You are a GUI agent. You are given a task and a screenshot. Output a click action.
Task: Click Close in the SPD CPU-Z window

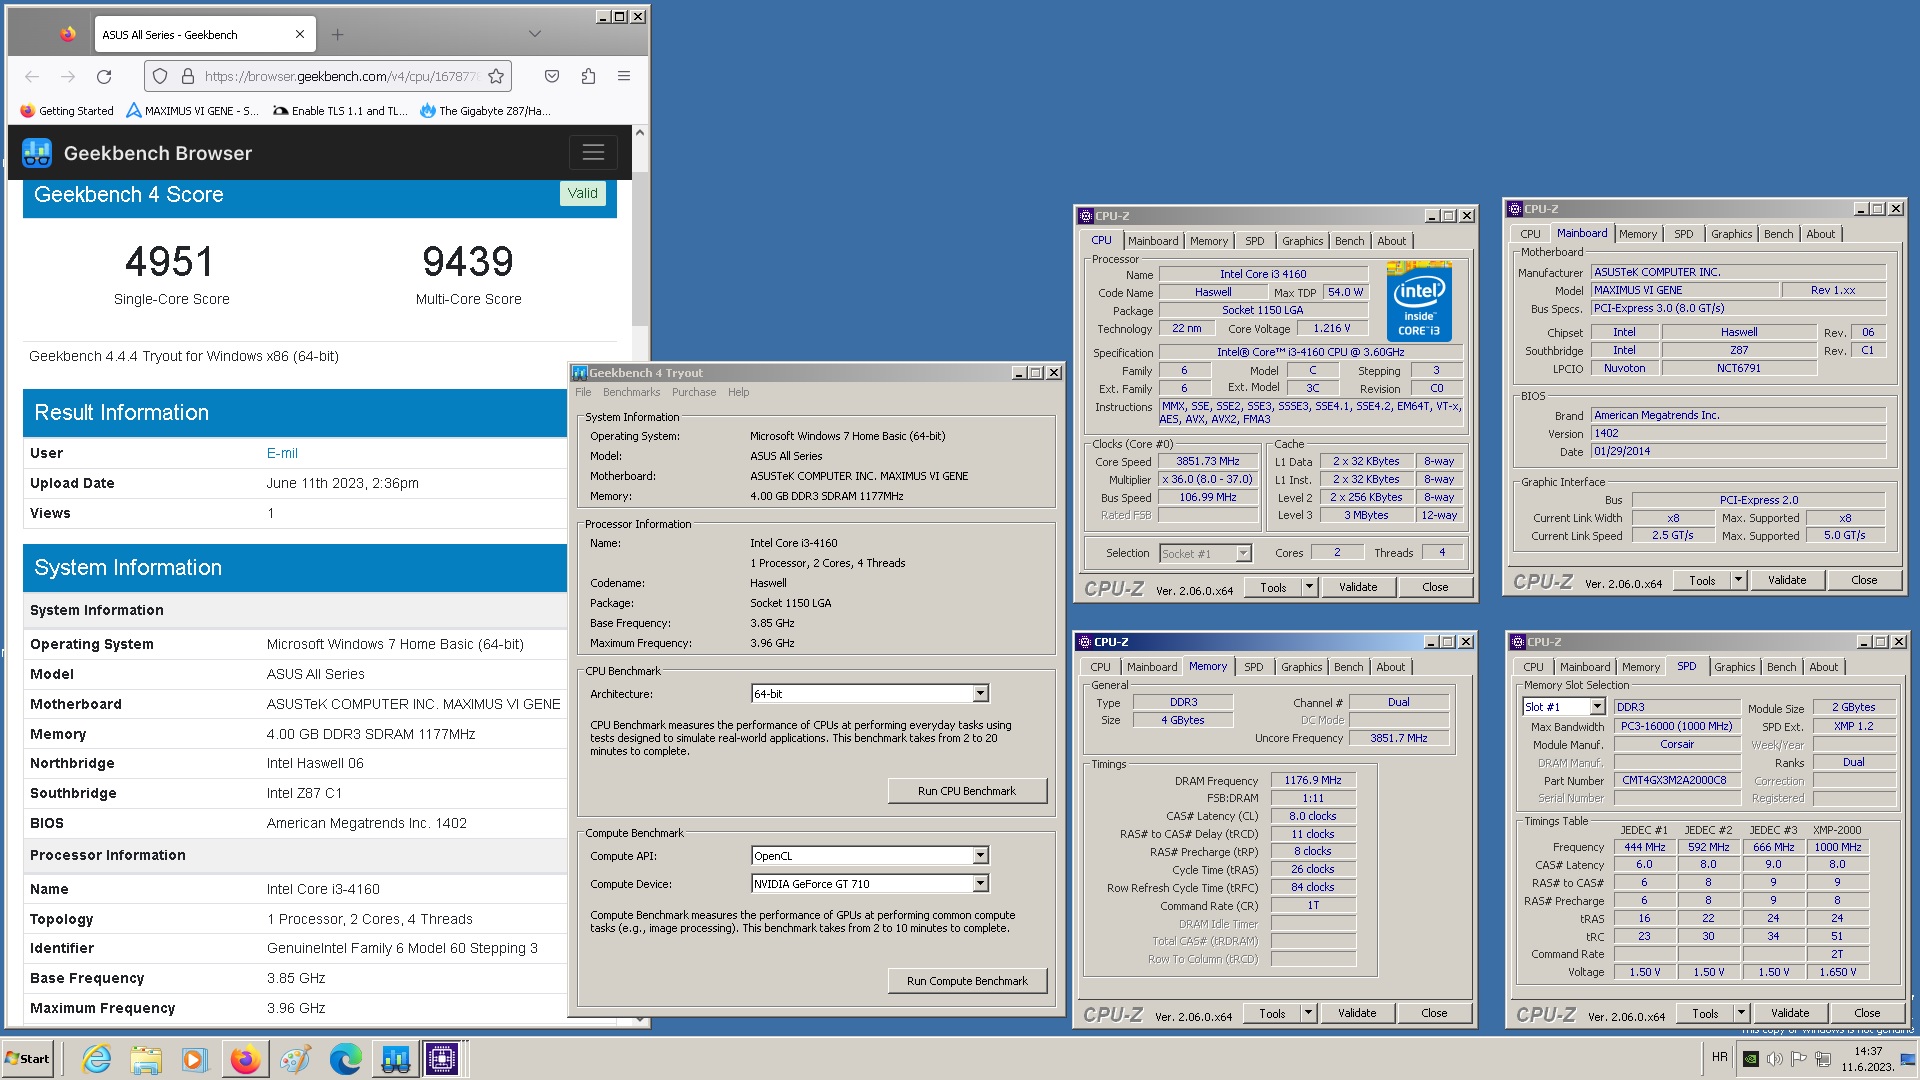(1866, 1013)
